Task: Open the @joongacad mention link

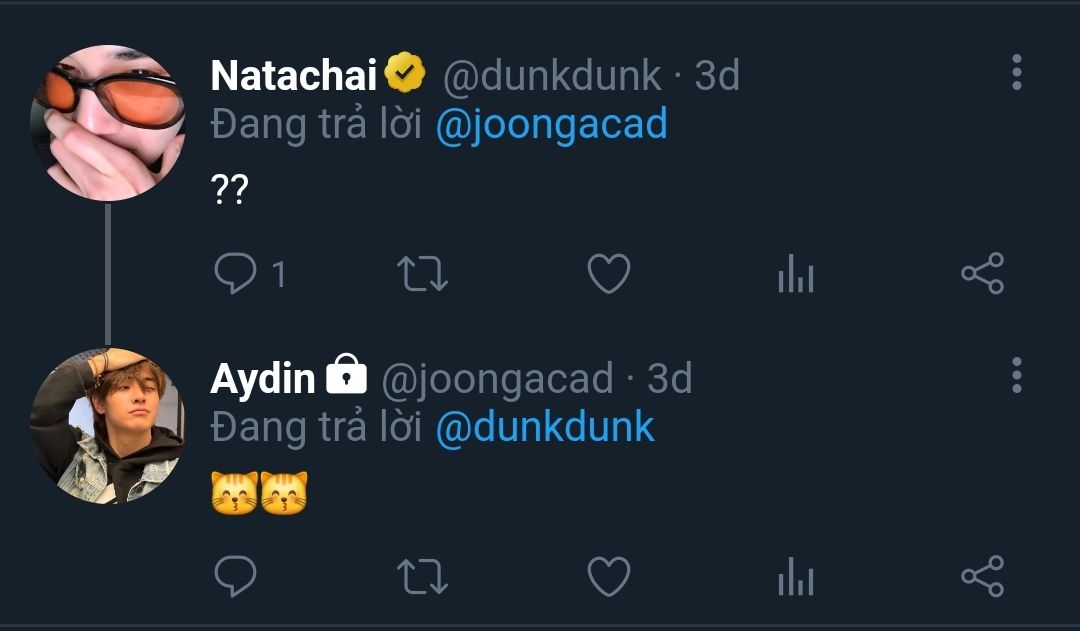Action: click(x=551, y=125)
